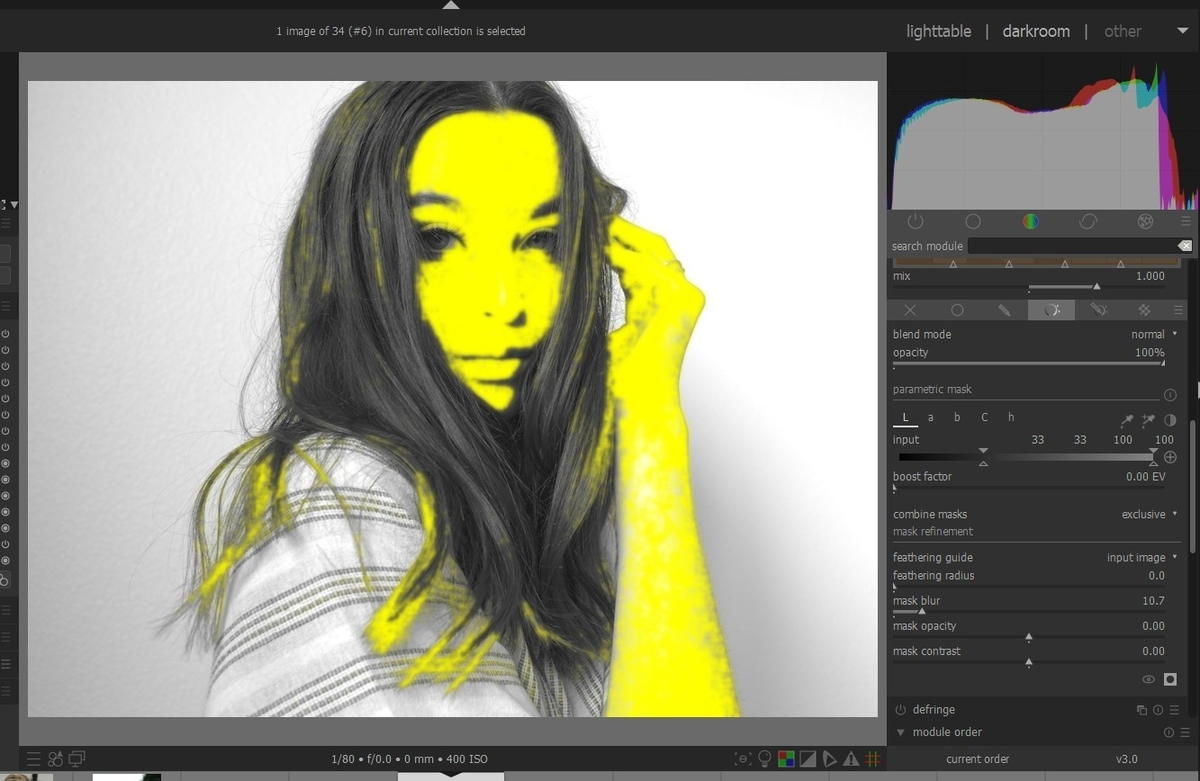Image resolution: width=1200 pixels, height=781 pixels.
Task: Select drawn mask pencil tab
Action: 1004,311
